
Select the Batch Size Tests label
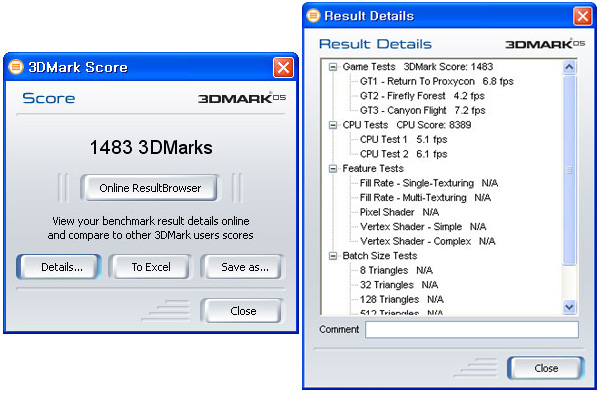pyautogui.click(x=380, y=256)
